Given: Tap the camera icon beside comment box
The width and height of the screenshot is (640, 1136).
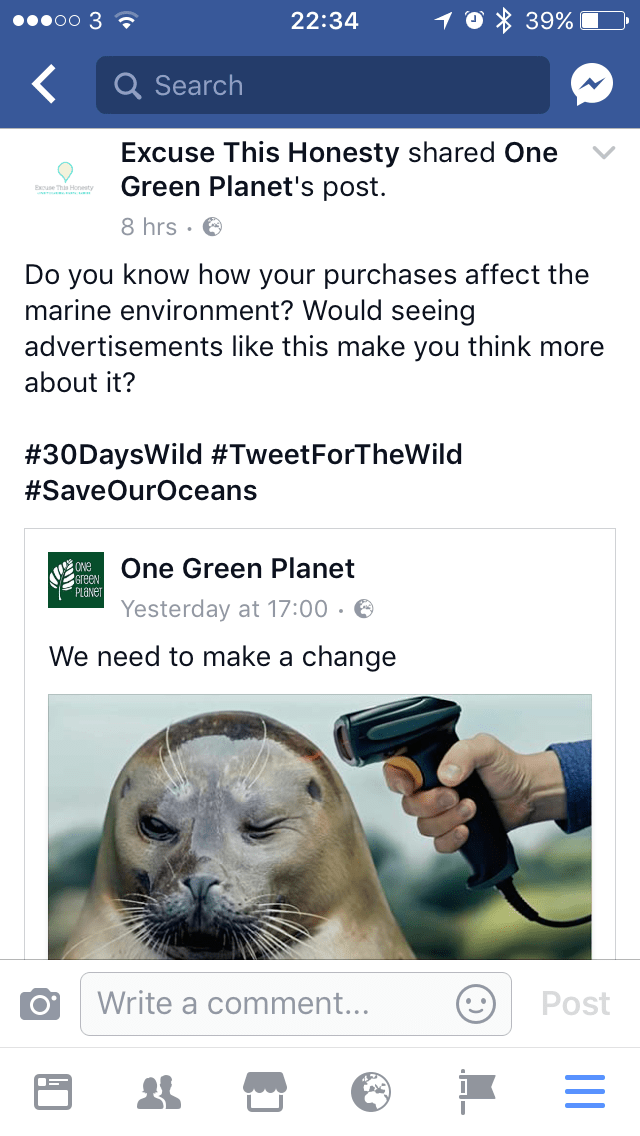Looking at the screenshot, I should pos(40,1003).
